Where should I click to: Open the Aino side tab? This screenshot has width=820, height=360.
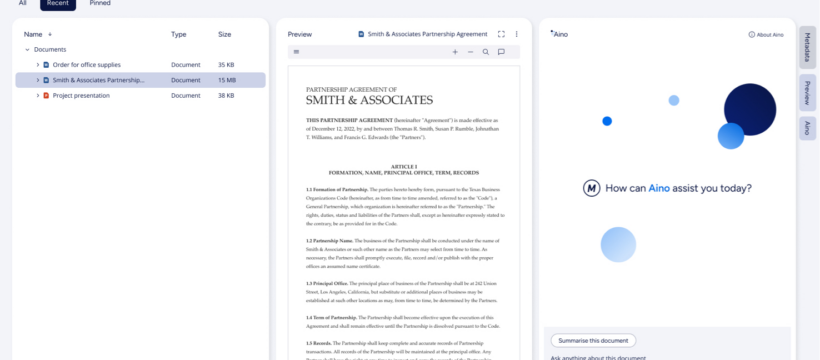(807, 128)
